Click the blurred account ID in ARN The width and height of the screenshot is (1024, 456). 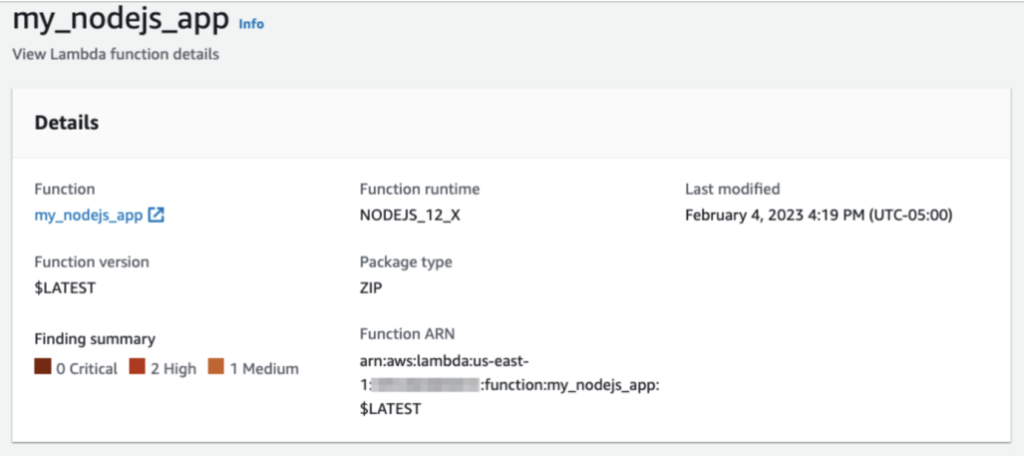[x=426, y=385]
